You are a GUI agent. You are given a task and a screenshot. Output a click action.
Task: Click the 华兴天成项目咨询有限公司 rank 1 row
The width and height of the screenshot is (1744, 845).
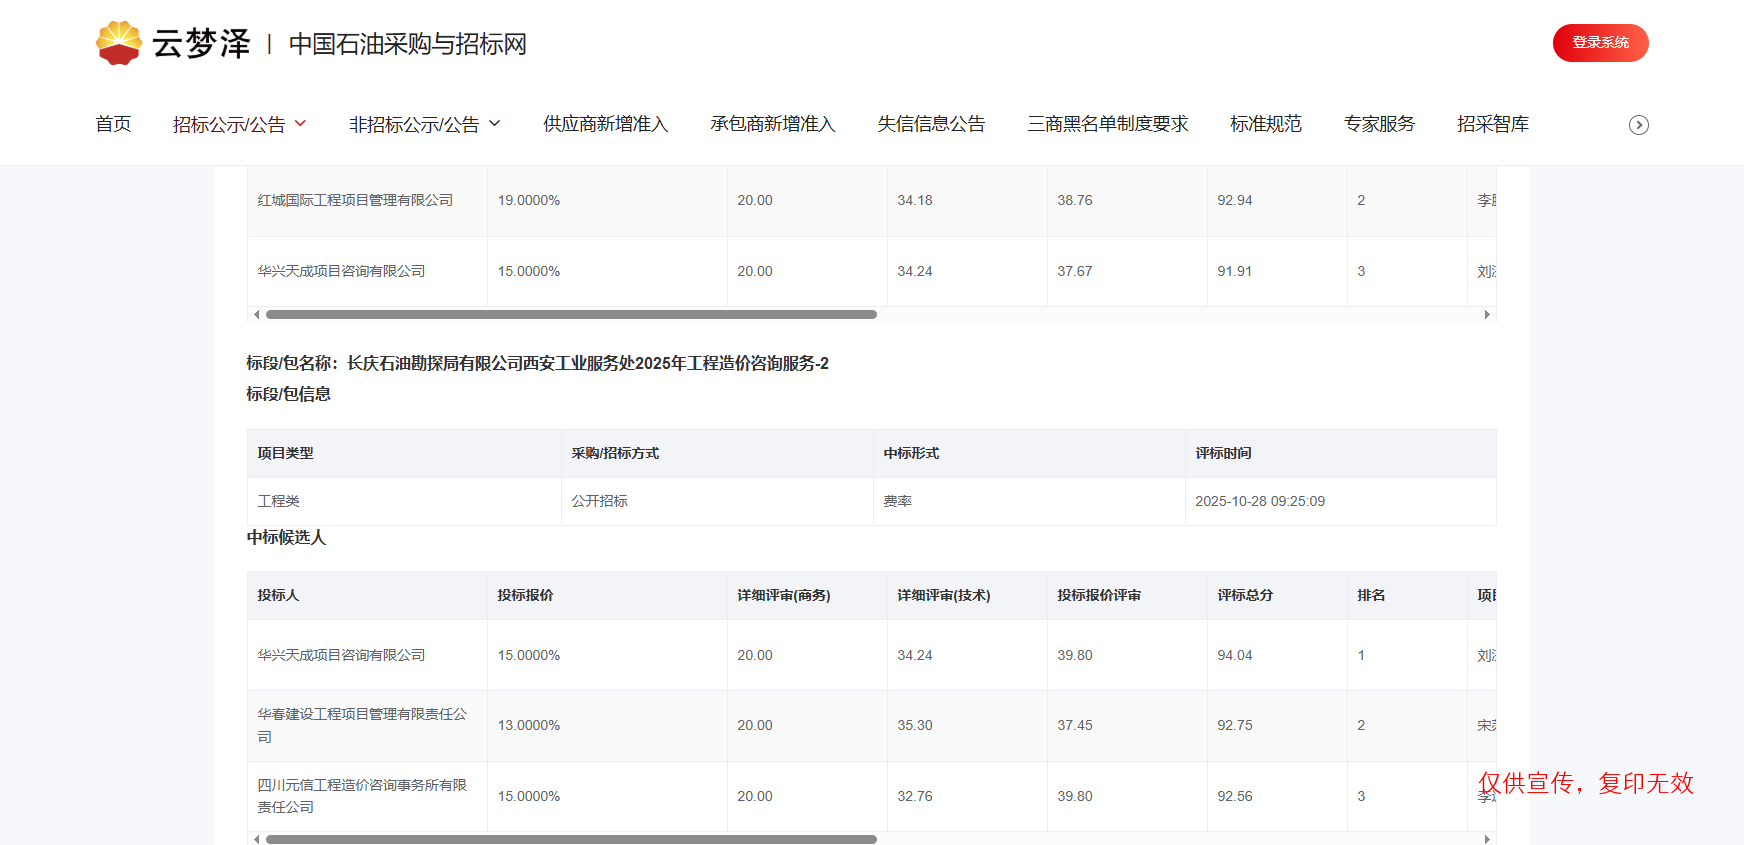(x=341, y=655)
